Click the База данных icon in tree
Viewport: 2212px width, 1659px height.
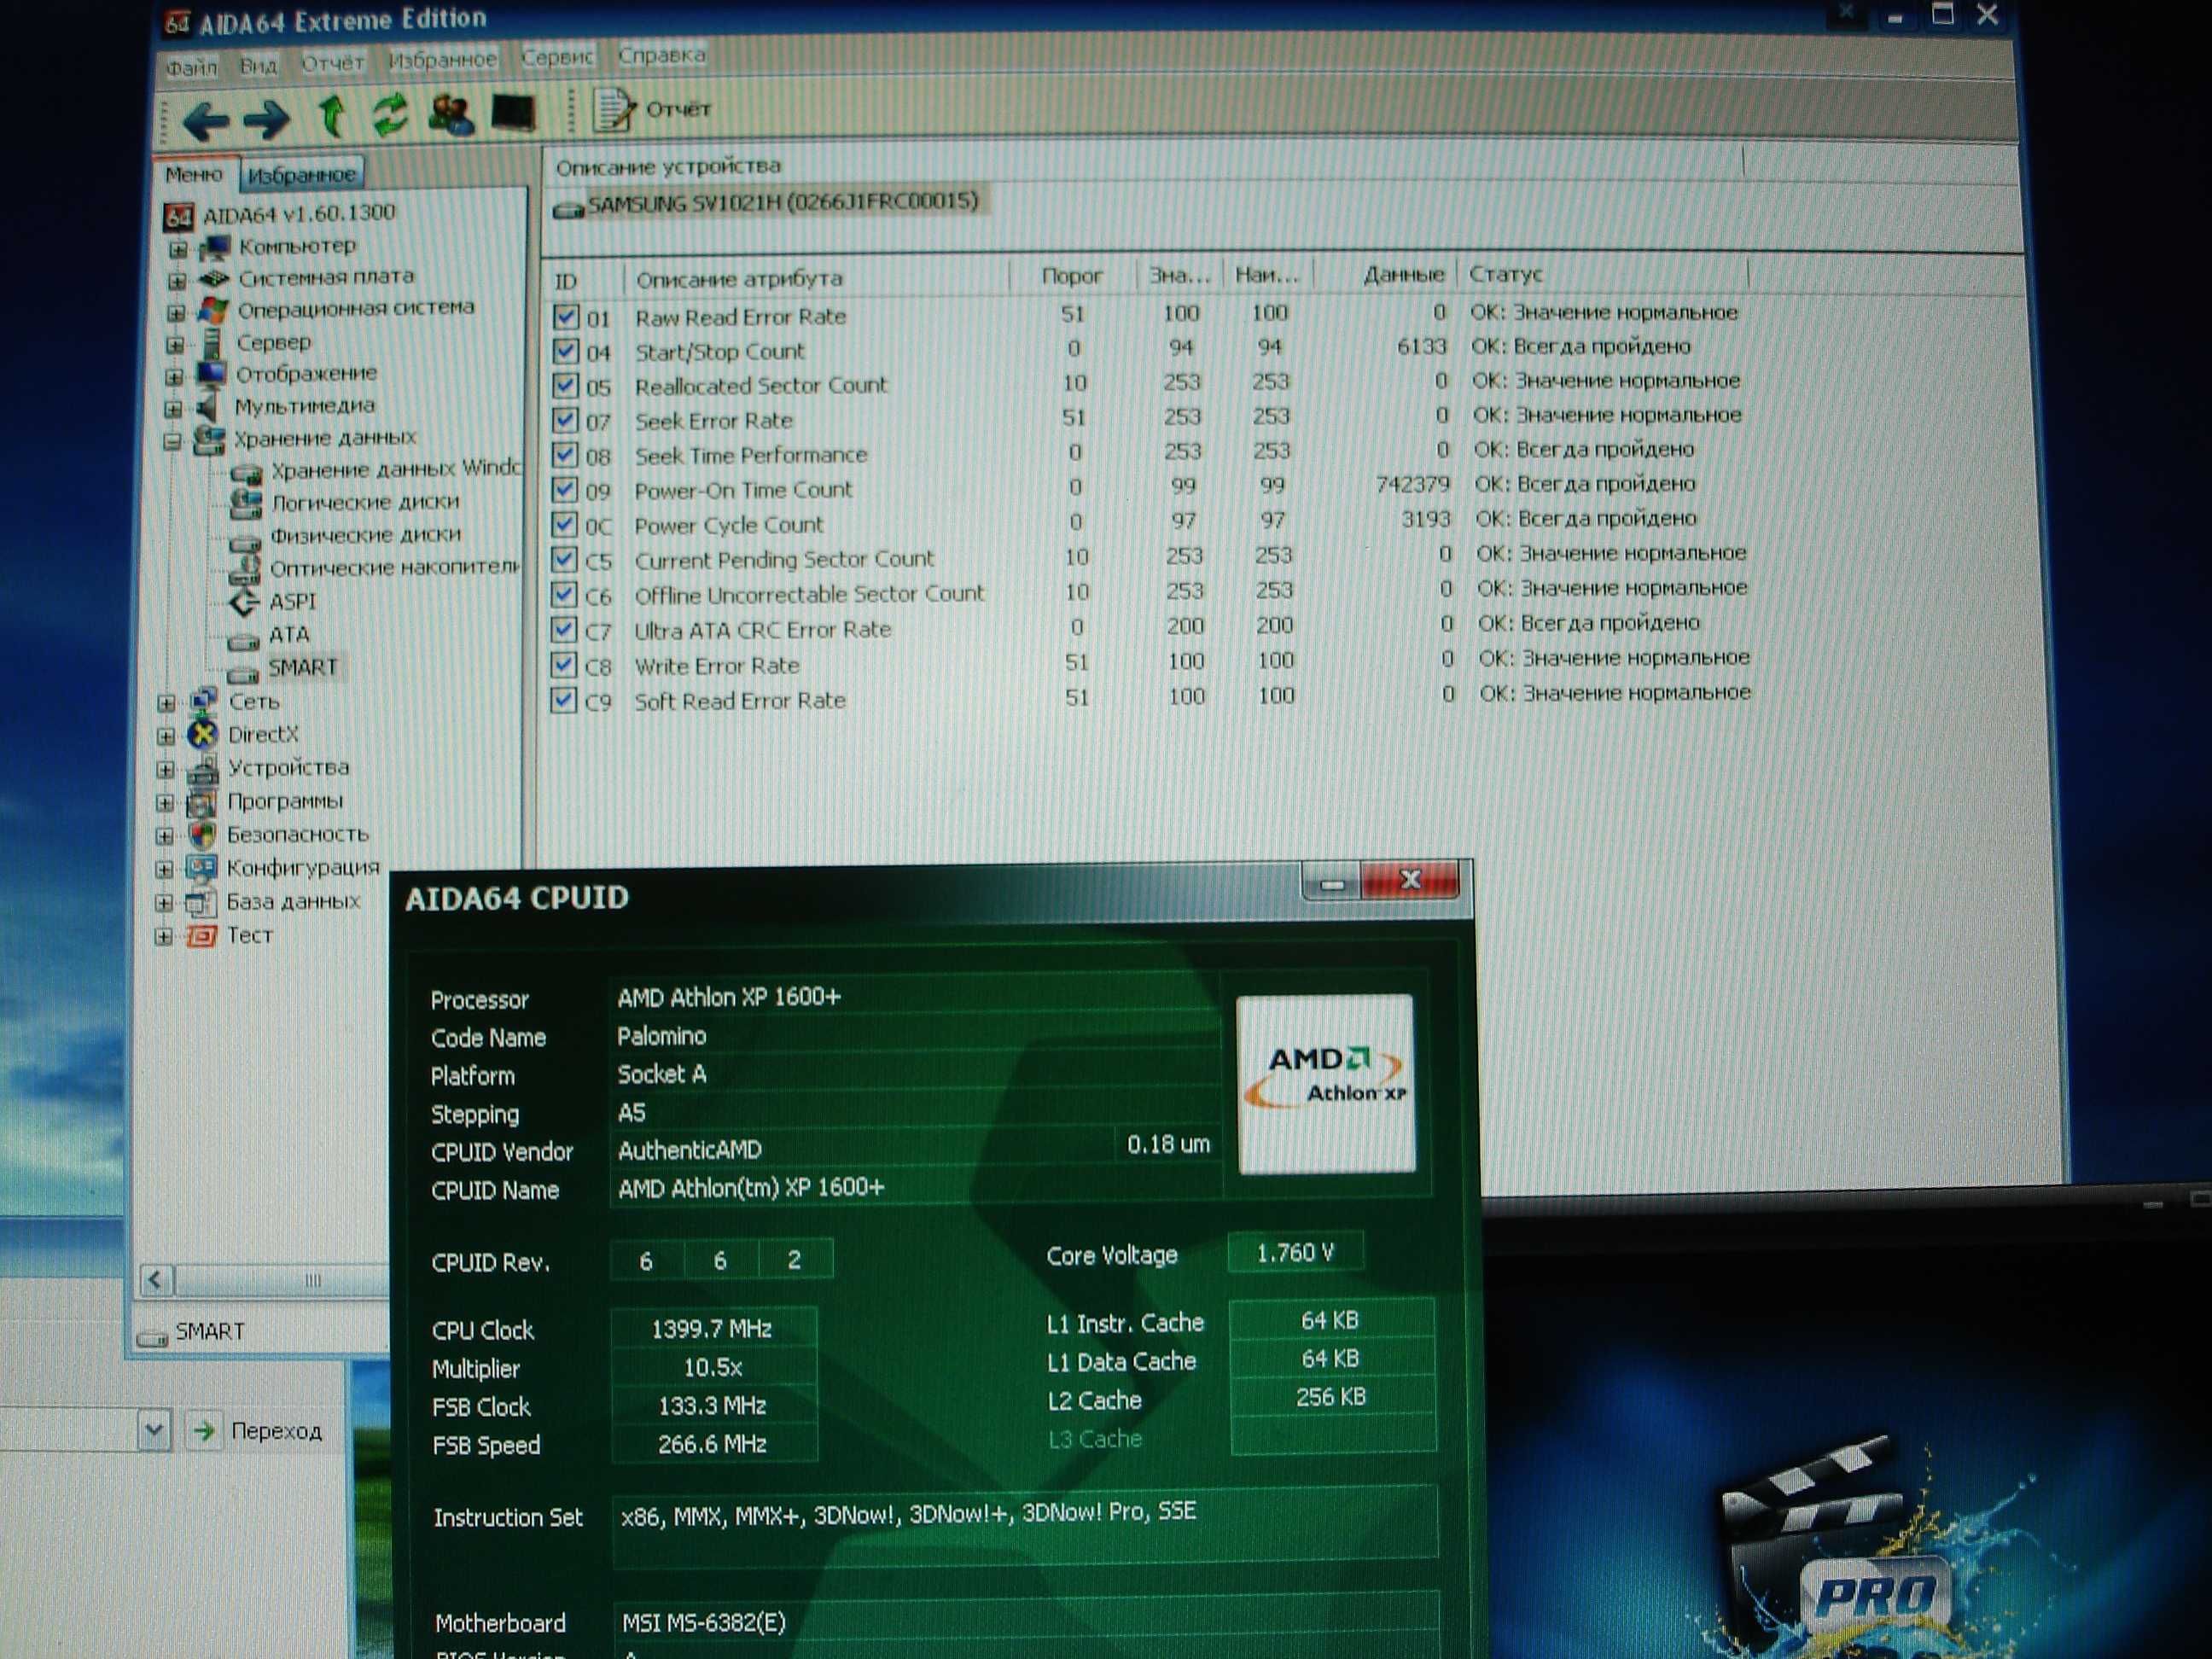coord(201,903)
